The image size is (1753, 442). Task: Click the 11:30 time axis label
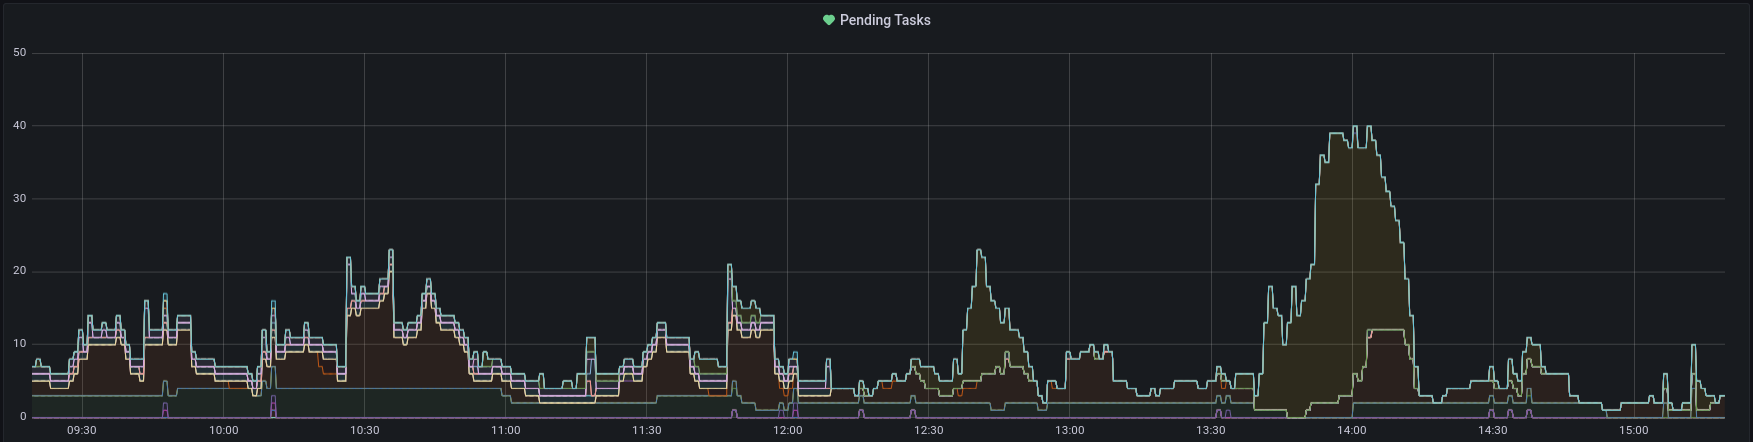(x=646, y=430)
